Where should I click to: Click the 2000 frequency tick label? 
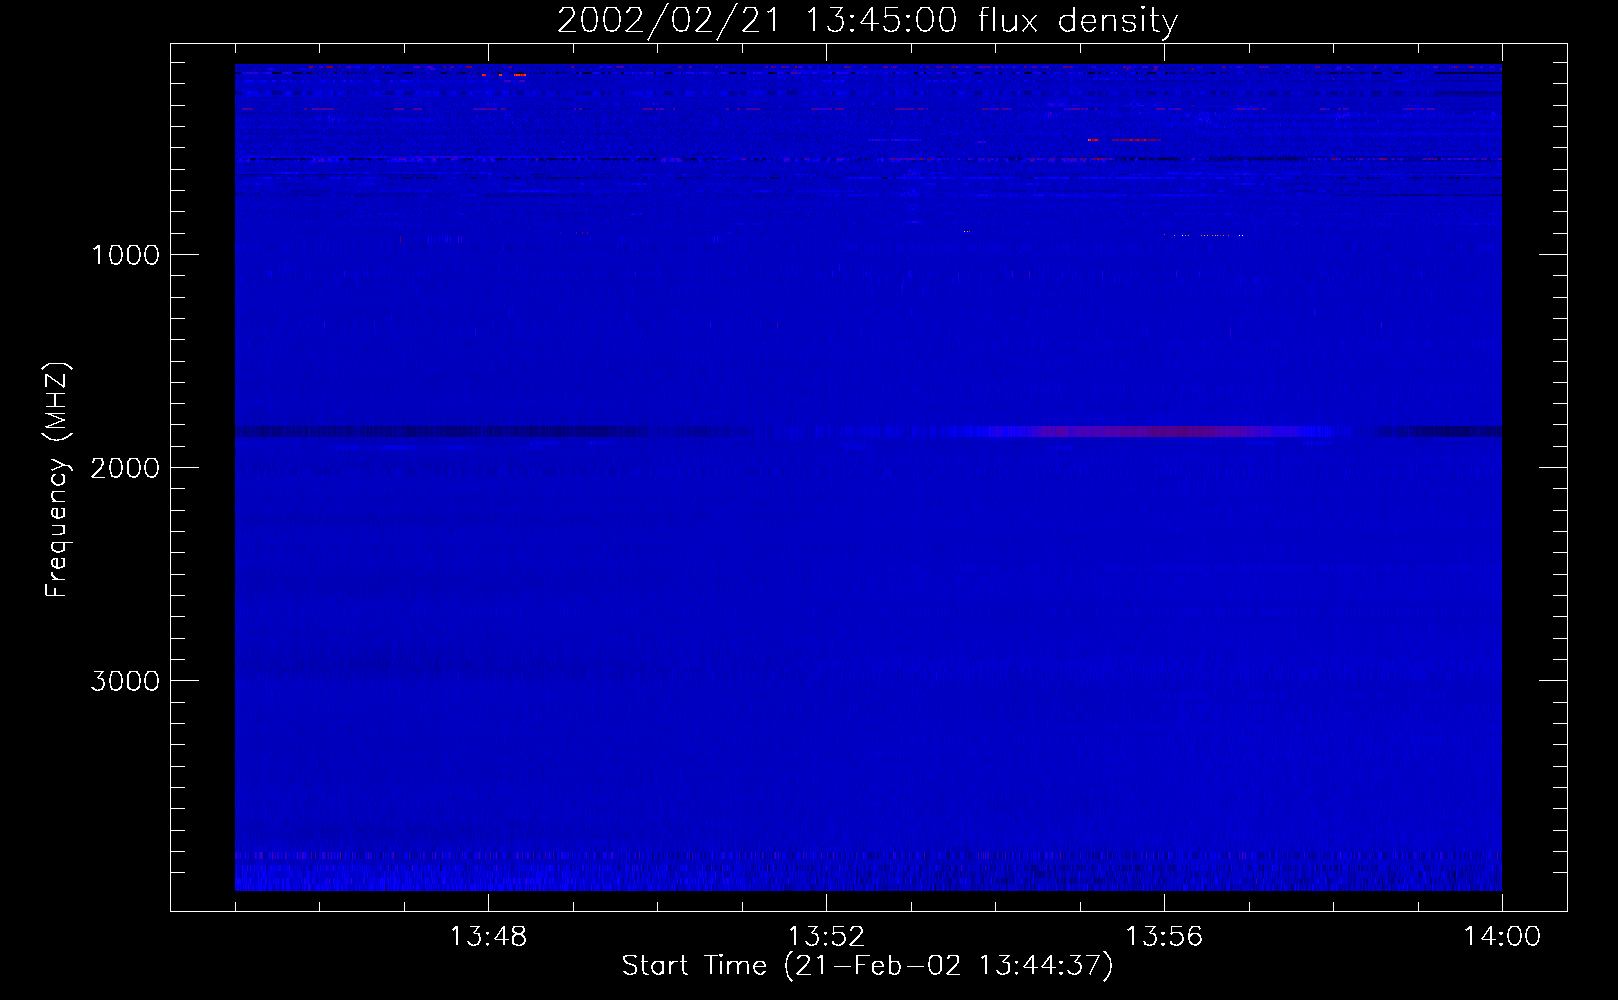(125, 467)
